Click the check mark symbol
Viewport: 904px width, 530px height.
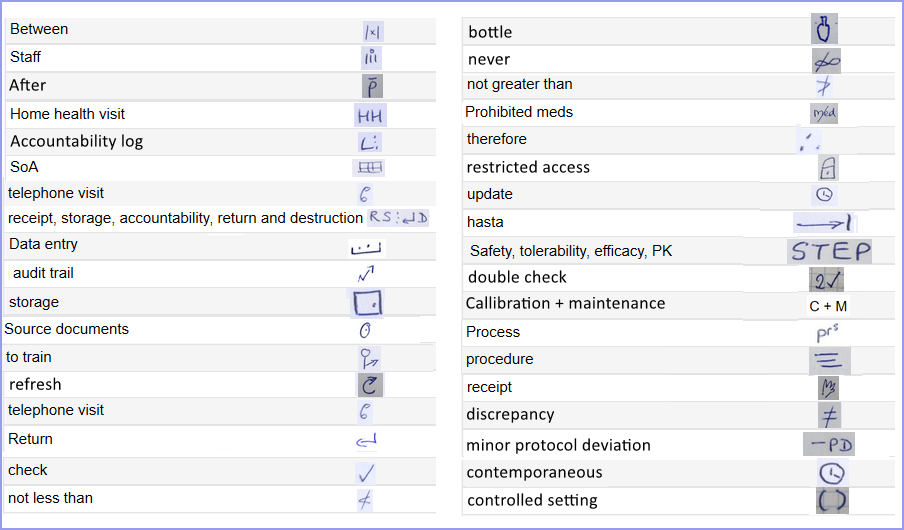[366, 473]
